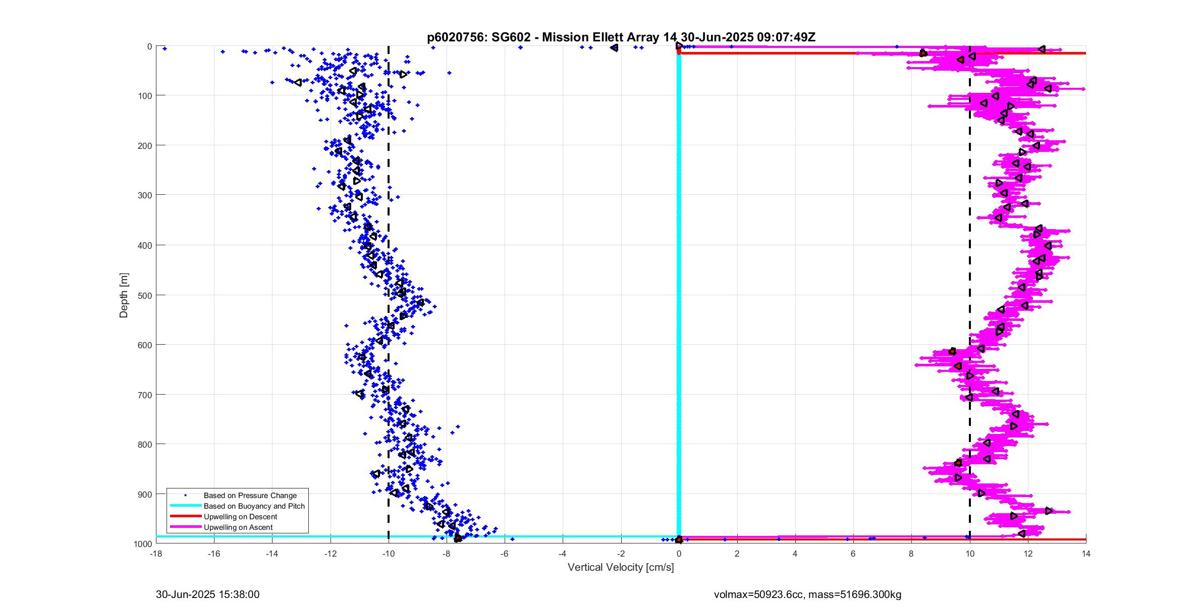Image resolution: width=1200 pixels, height=611 pixels.
Task: Click the x-axis tick label -18
Action: tap(156, 553)
